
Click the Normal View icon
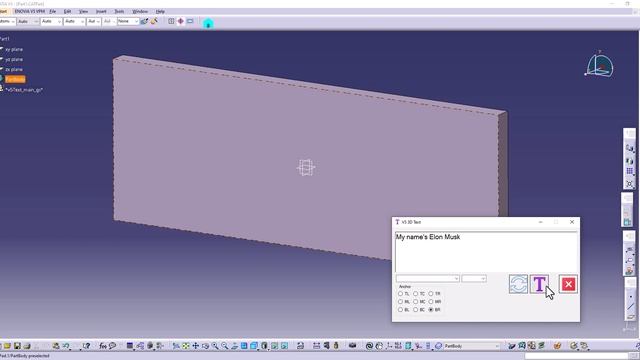pos(234,346)
